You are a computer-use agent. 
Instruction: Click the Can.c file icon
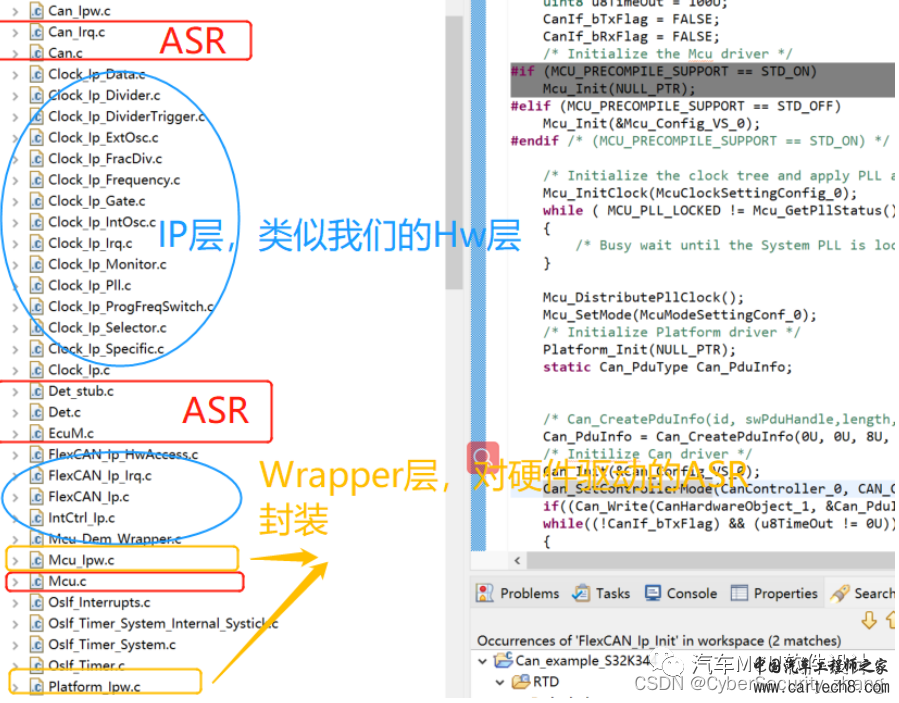[37, 53]
